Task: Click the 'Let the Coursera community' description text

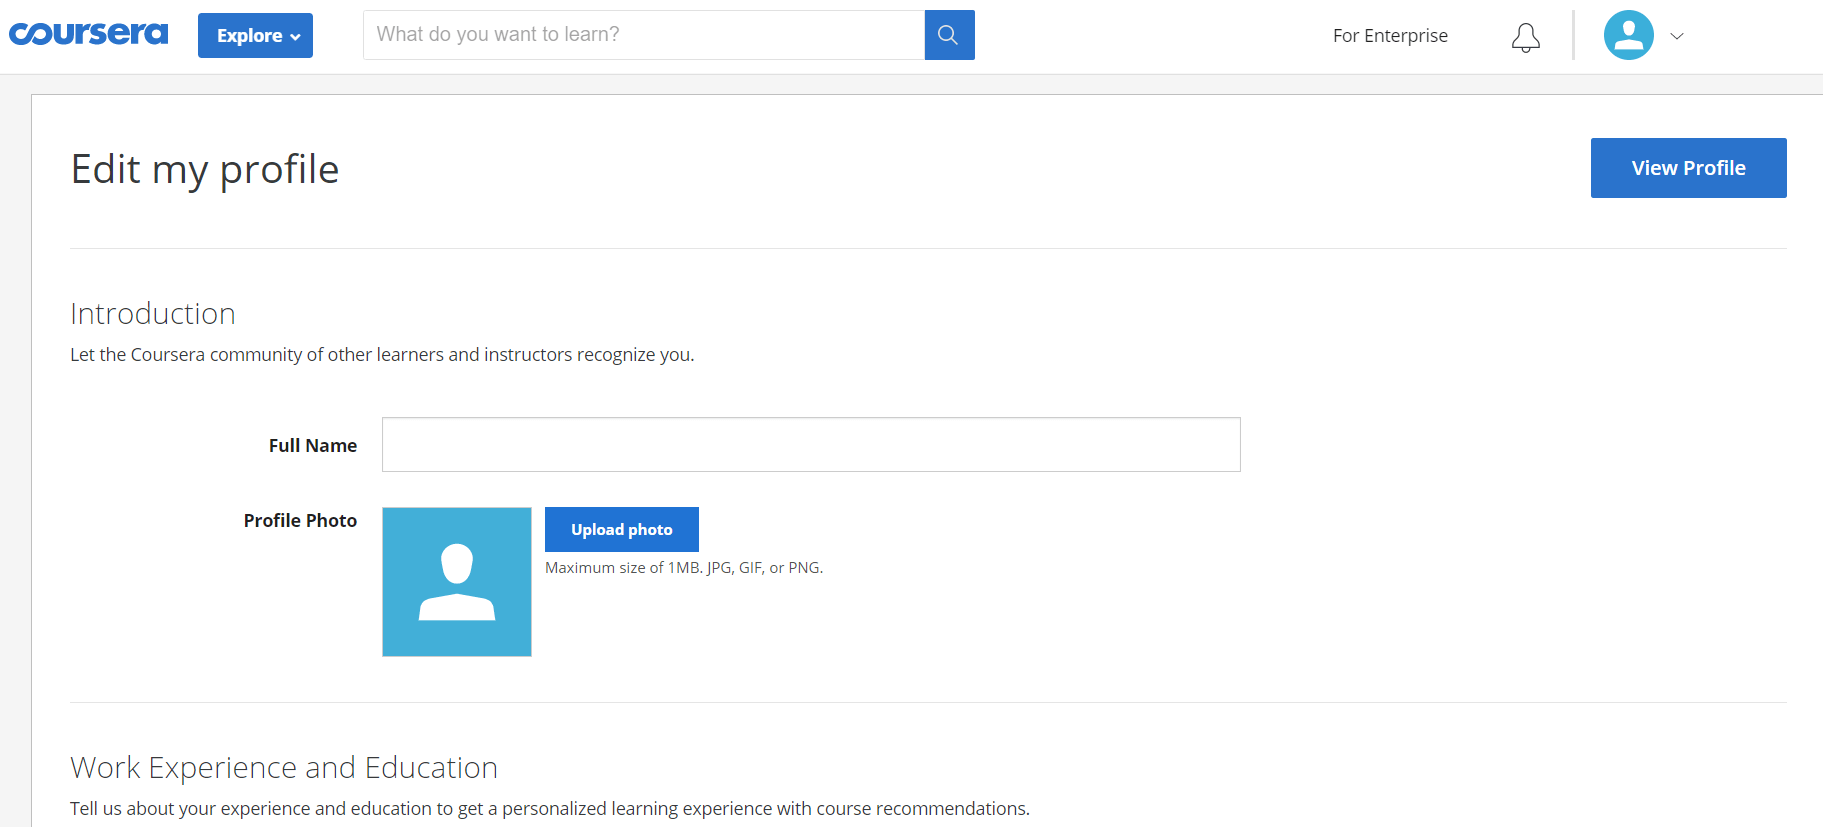Action: tap(382, 355)
